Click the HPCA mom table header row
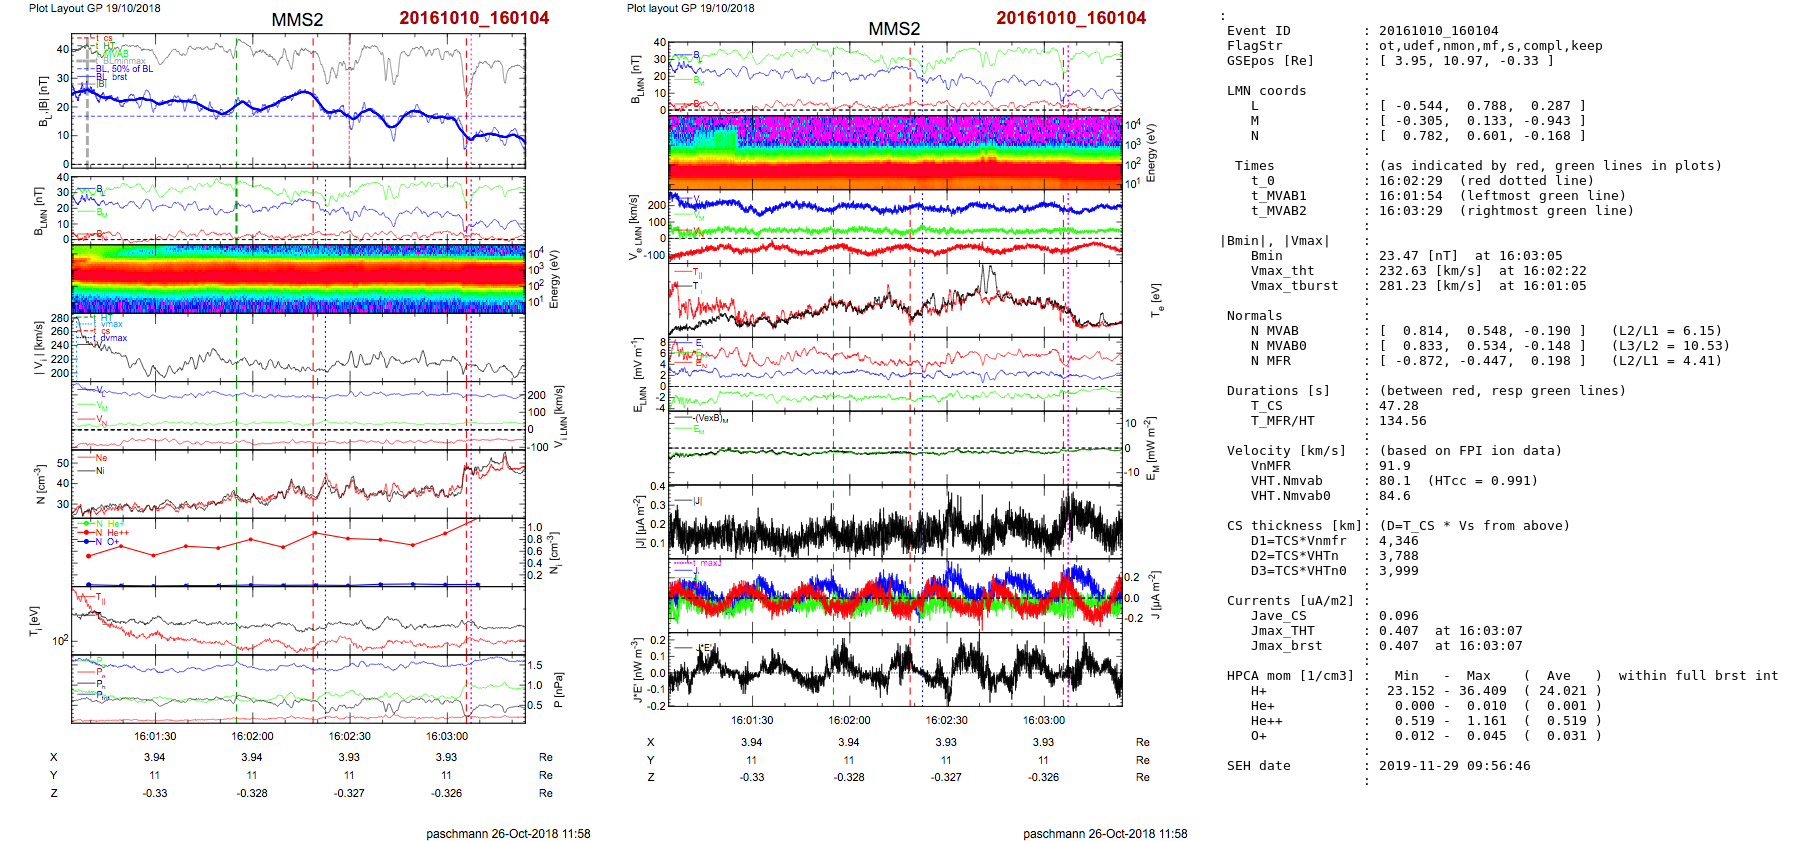 pos(1502,676)
